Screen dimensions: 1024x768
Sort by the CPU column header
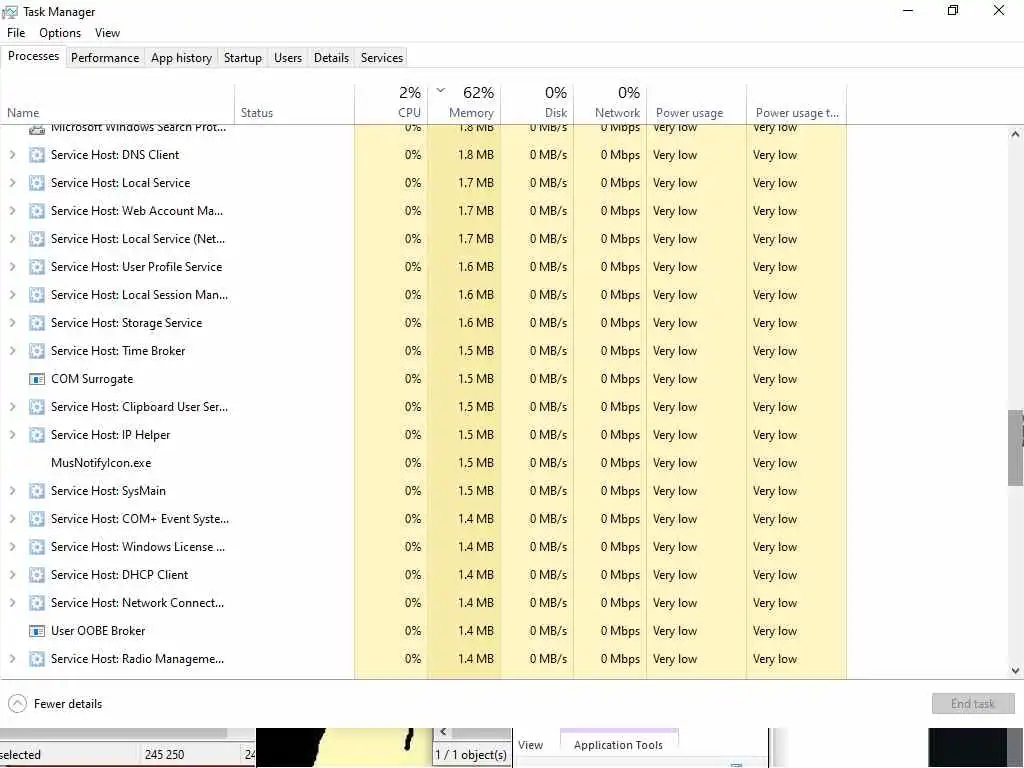(x=391, y=104)
